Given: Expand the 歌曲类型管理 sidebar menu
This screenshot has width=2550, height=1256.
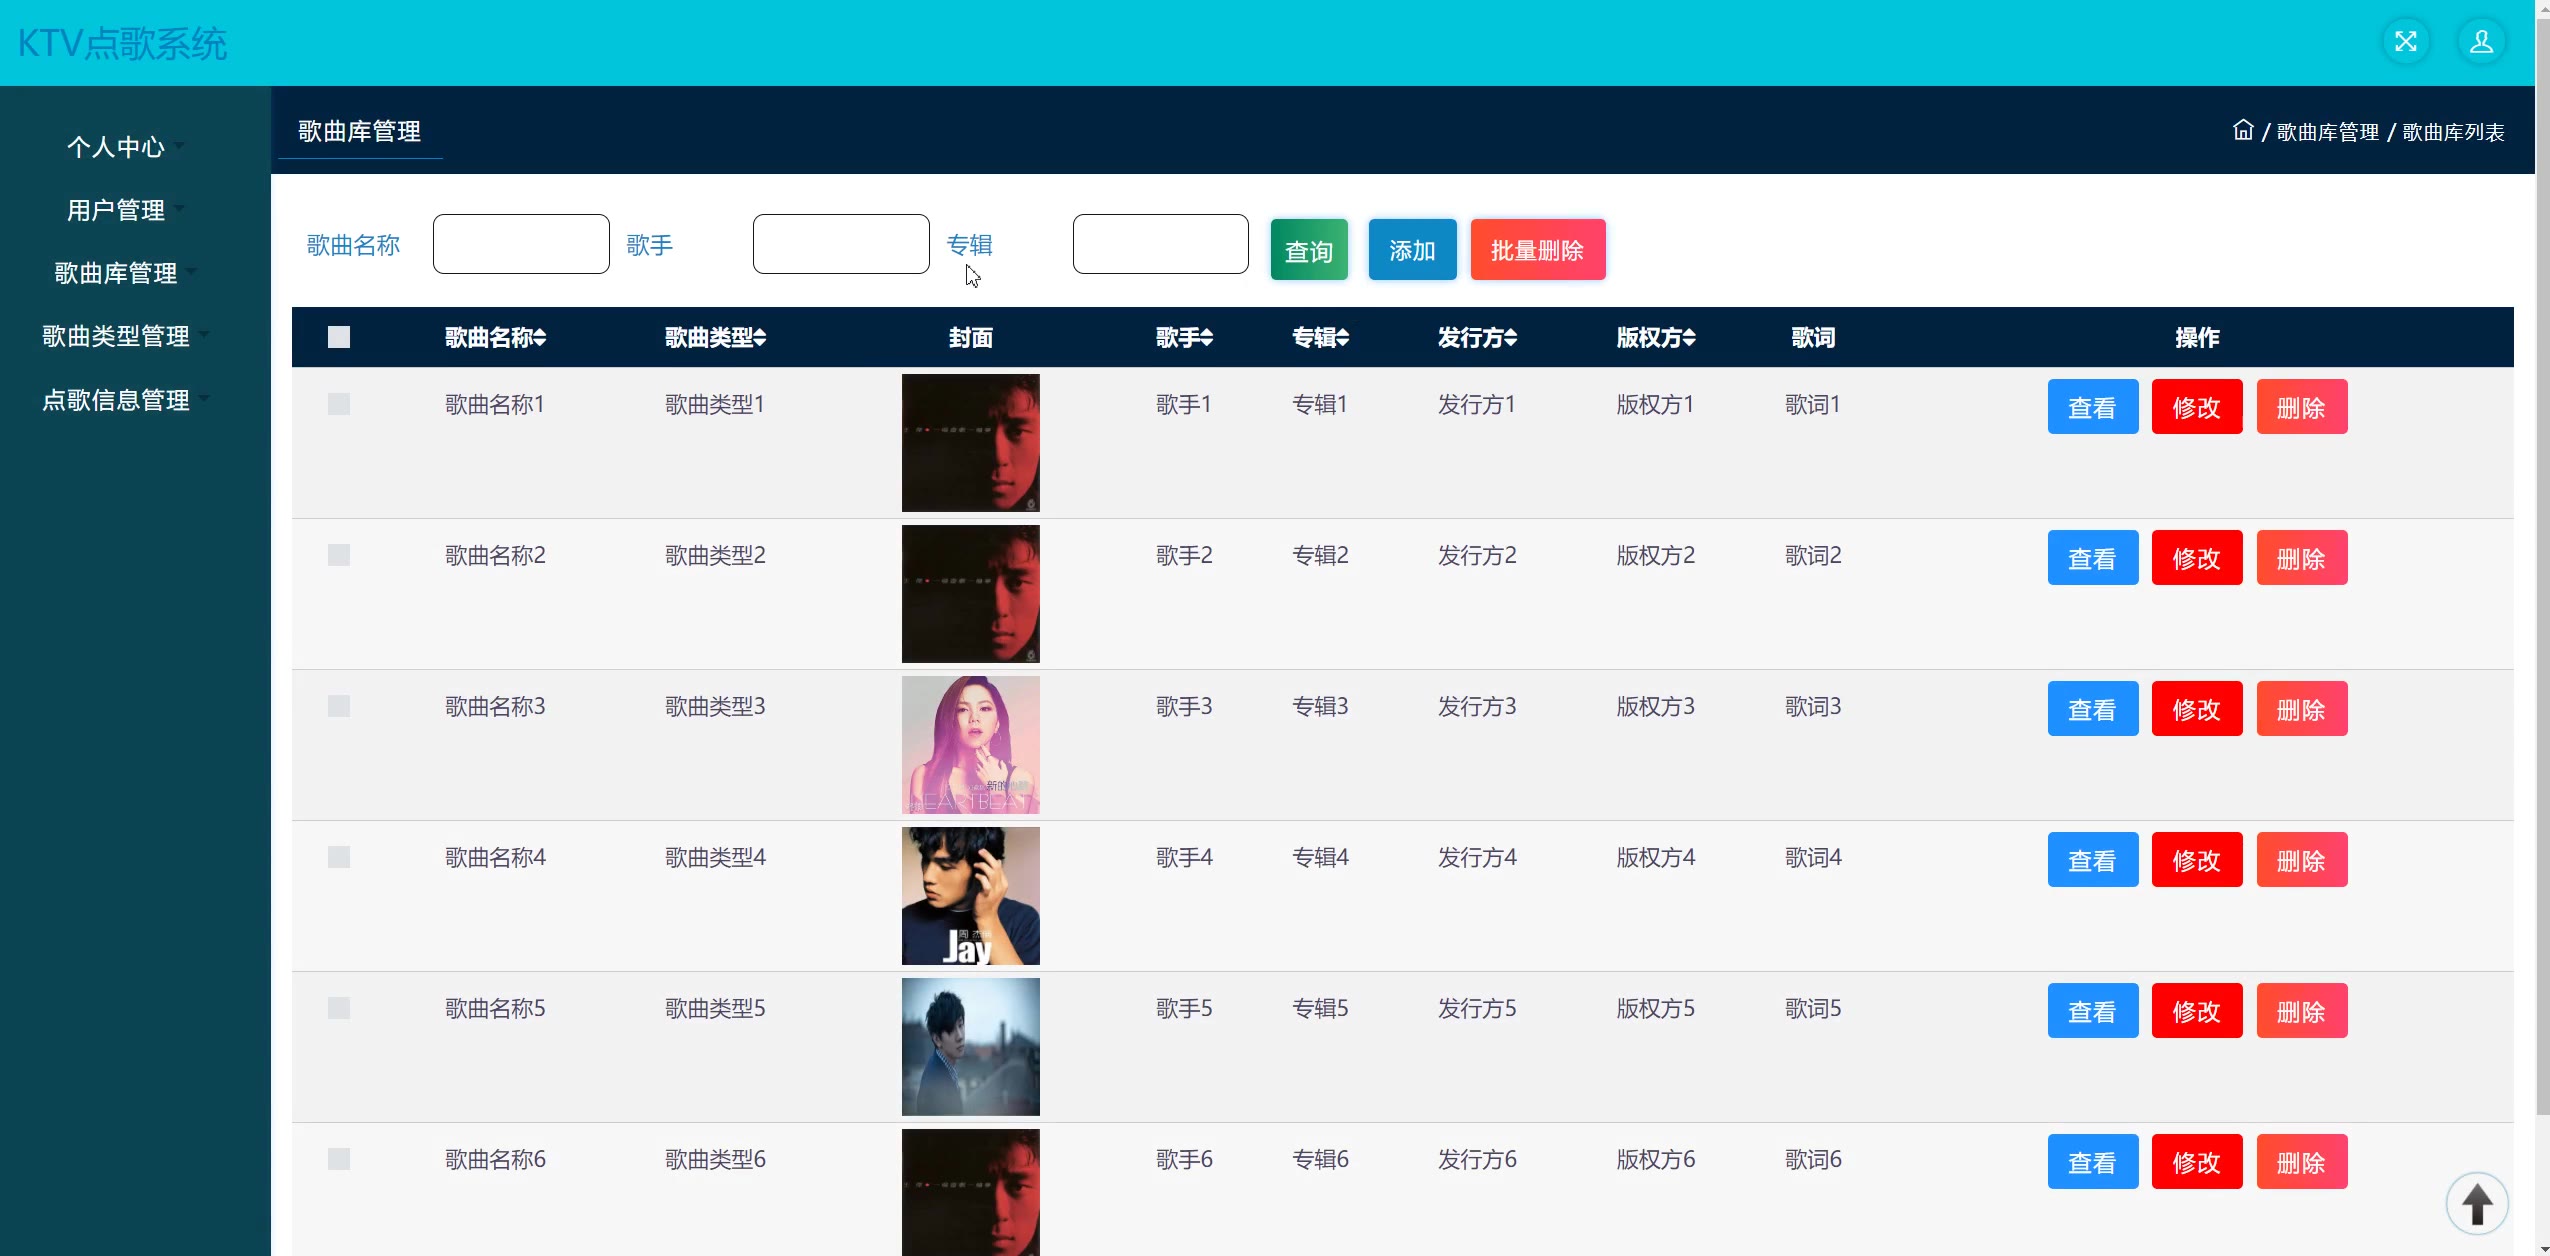Looking at the screenshot, I should (125, 336).
